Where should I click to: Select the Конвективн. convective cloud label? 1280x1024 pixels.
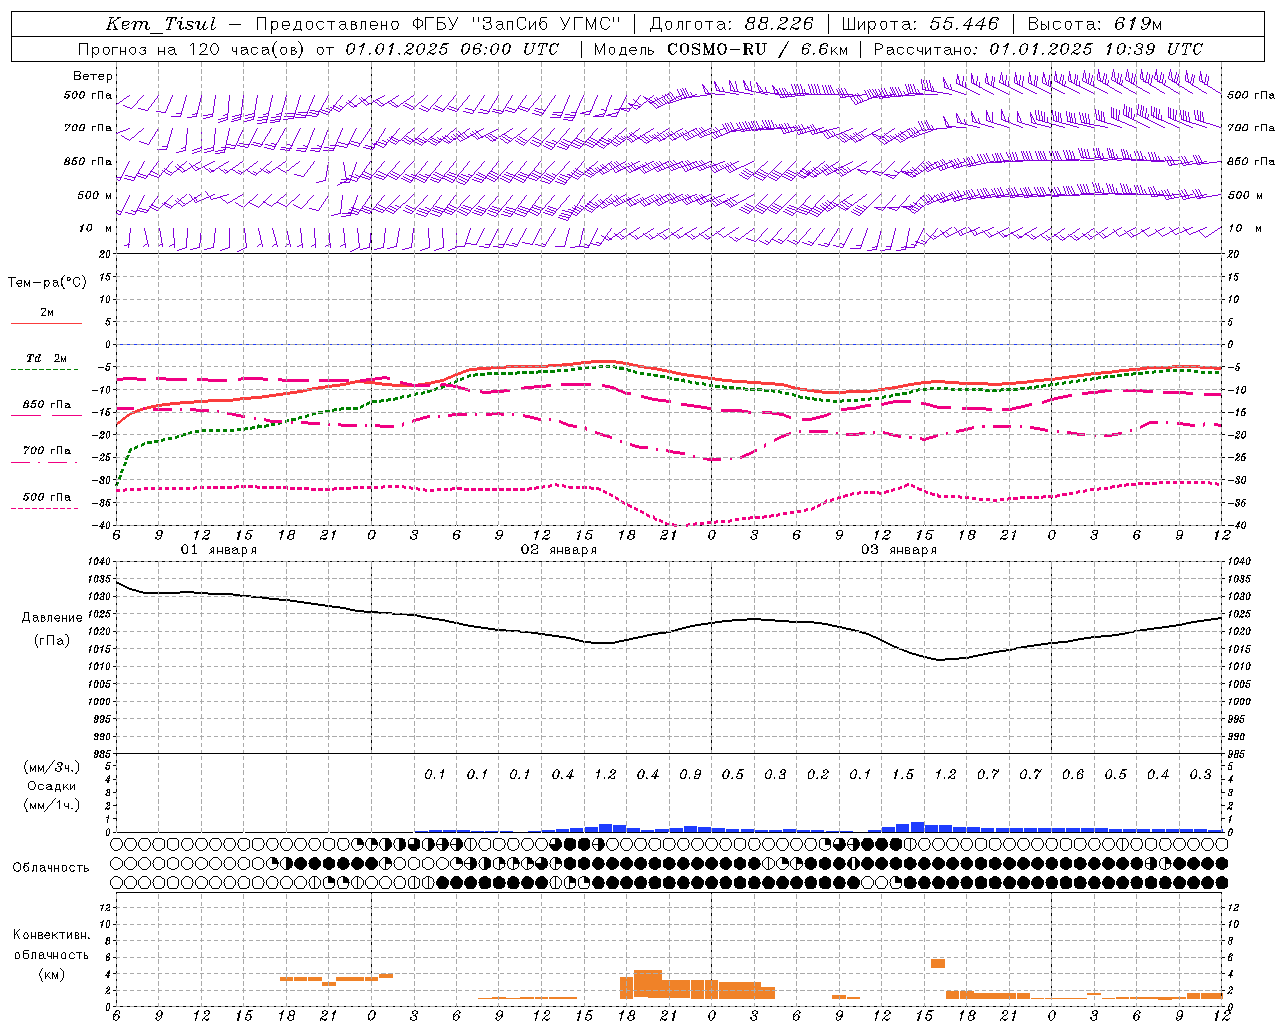[51, 935]
